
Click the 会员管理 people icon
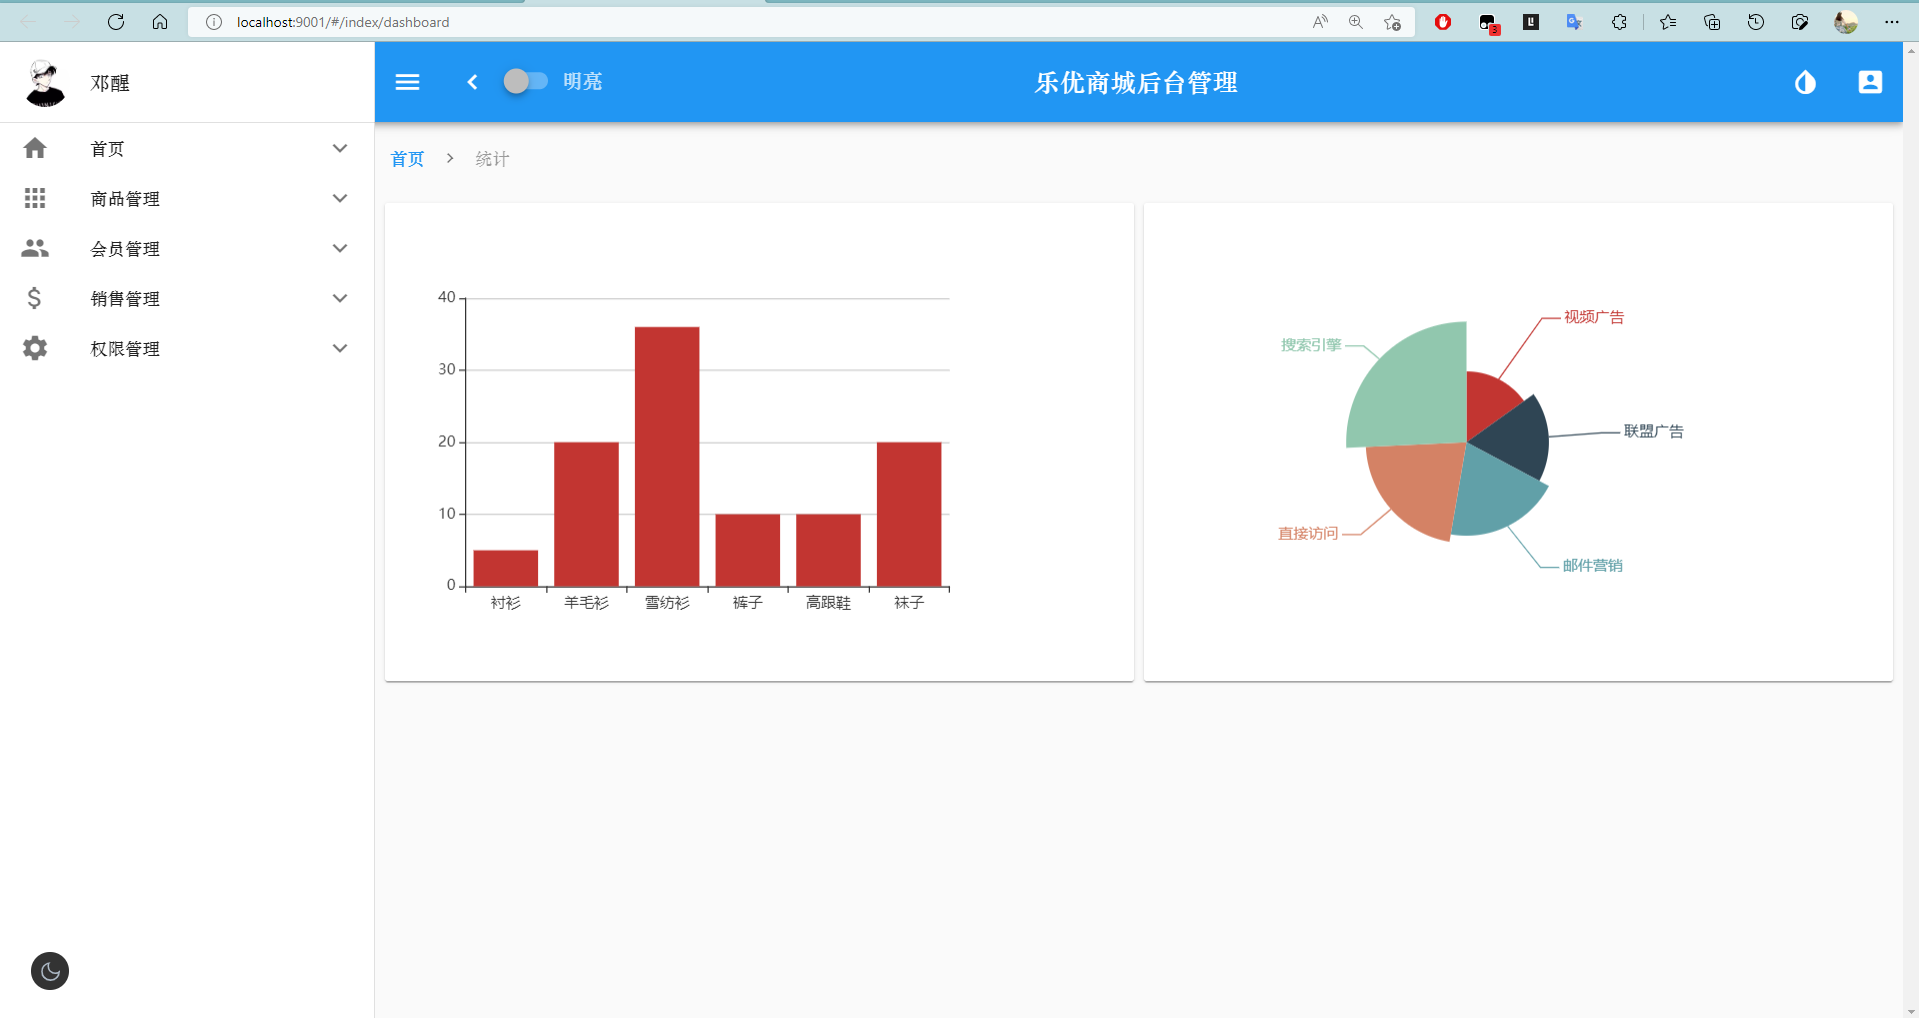coord(35,248)
